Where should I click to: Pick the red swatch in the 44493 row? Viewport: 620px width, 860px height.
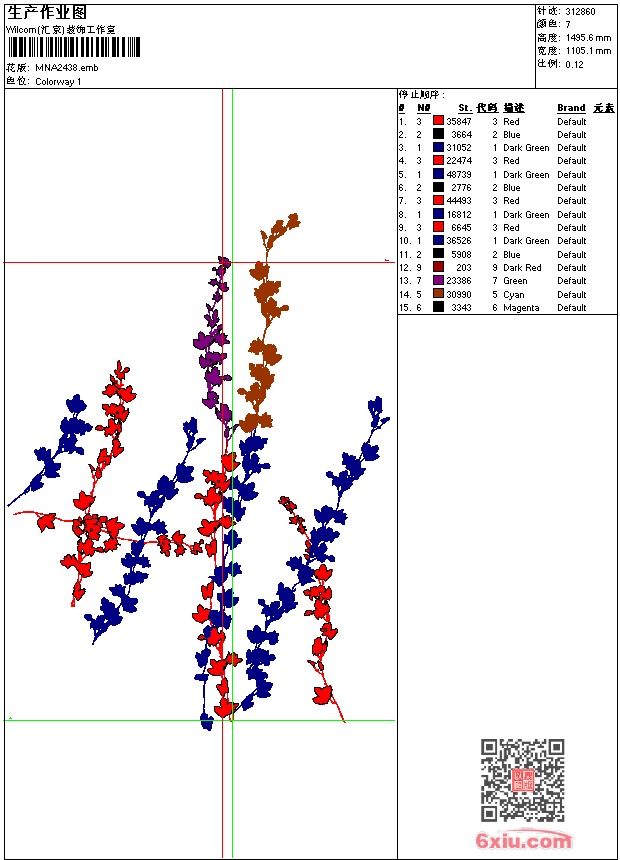[438, 200]
